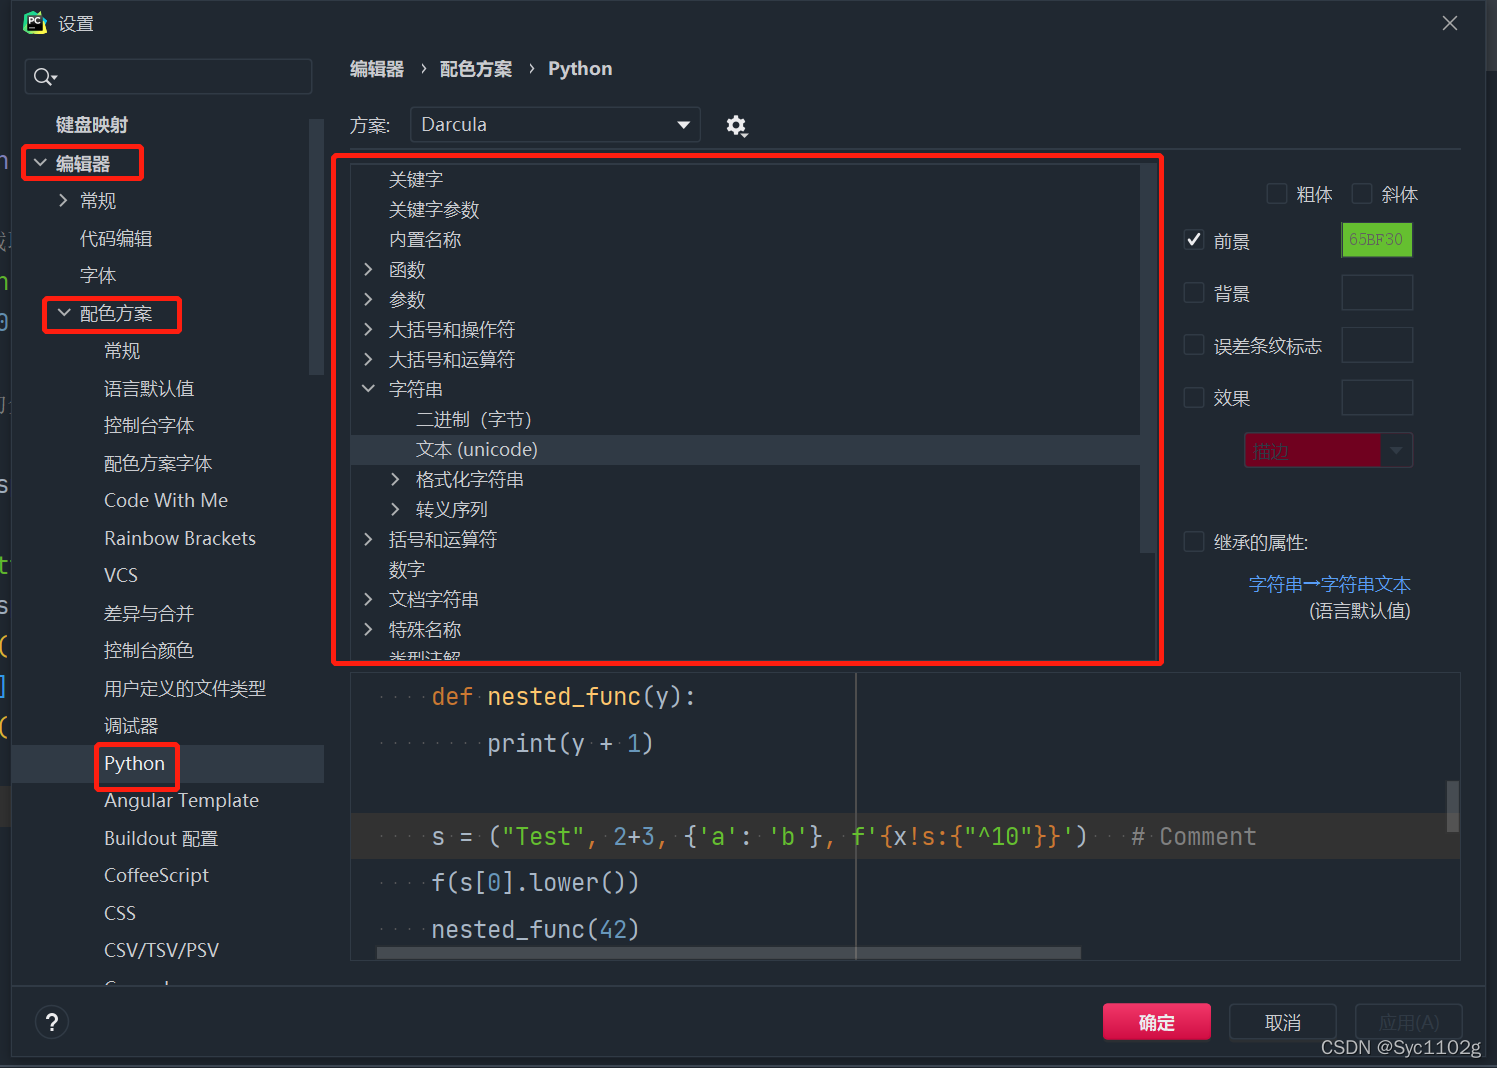Enable the 斜体 italic checkbox

click(1362, 194)
